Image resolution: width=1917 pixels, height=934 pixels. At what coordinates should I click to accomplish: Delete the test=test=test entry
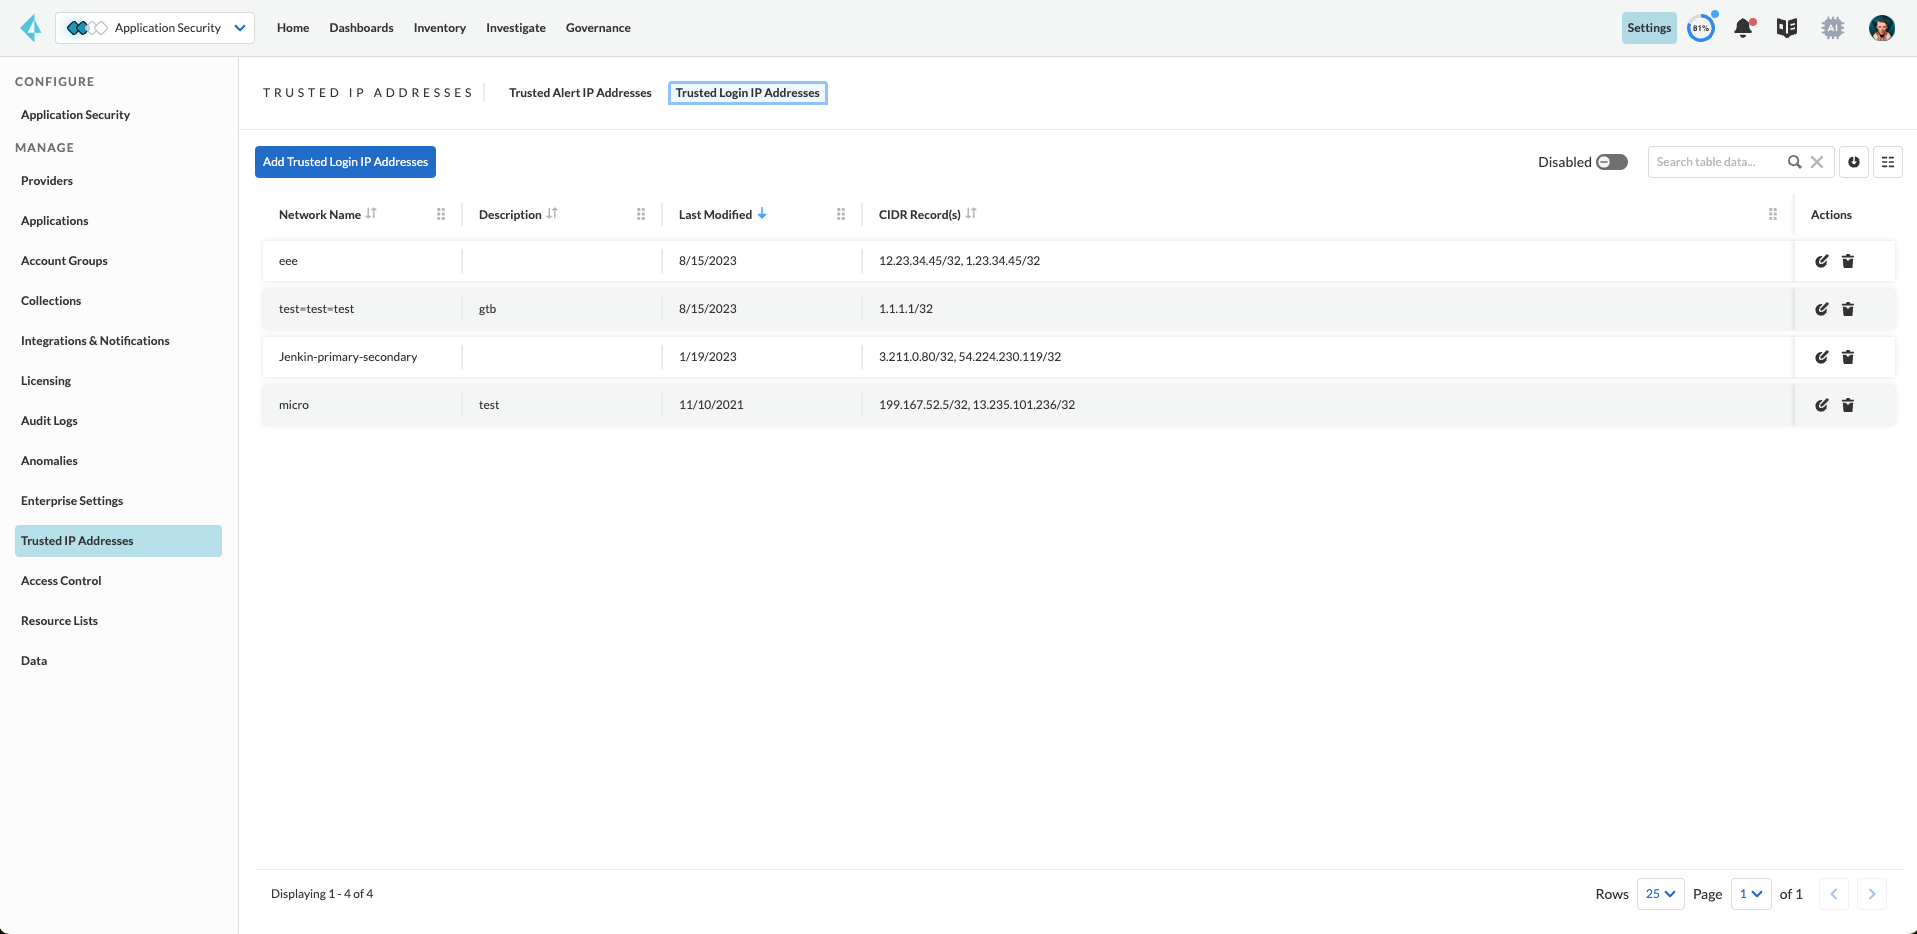click(x=1848, y=309)
